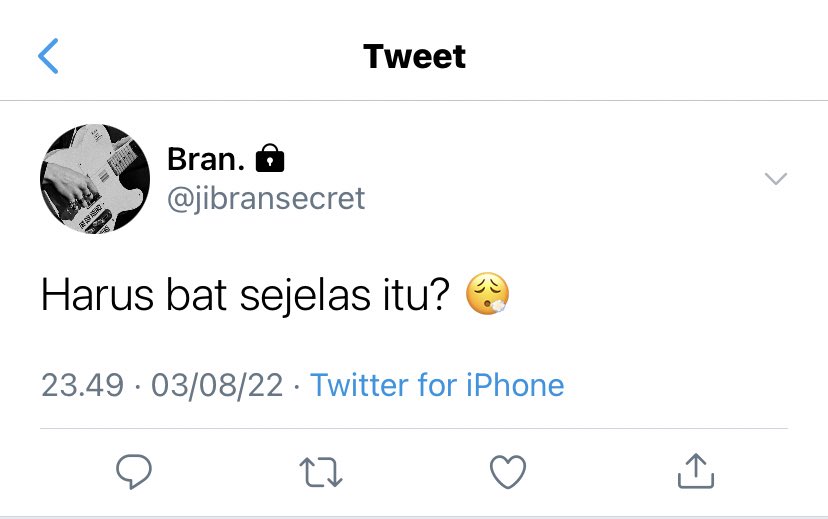The width and height of the screenshot is (828, 519).
Task: Click the word itu? in the tweet
Action: pos(416,295)
